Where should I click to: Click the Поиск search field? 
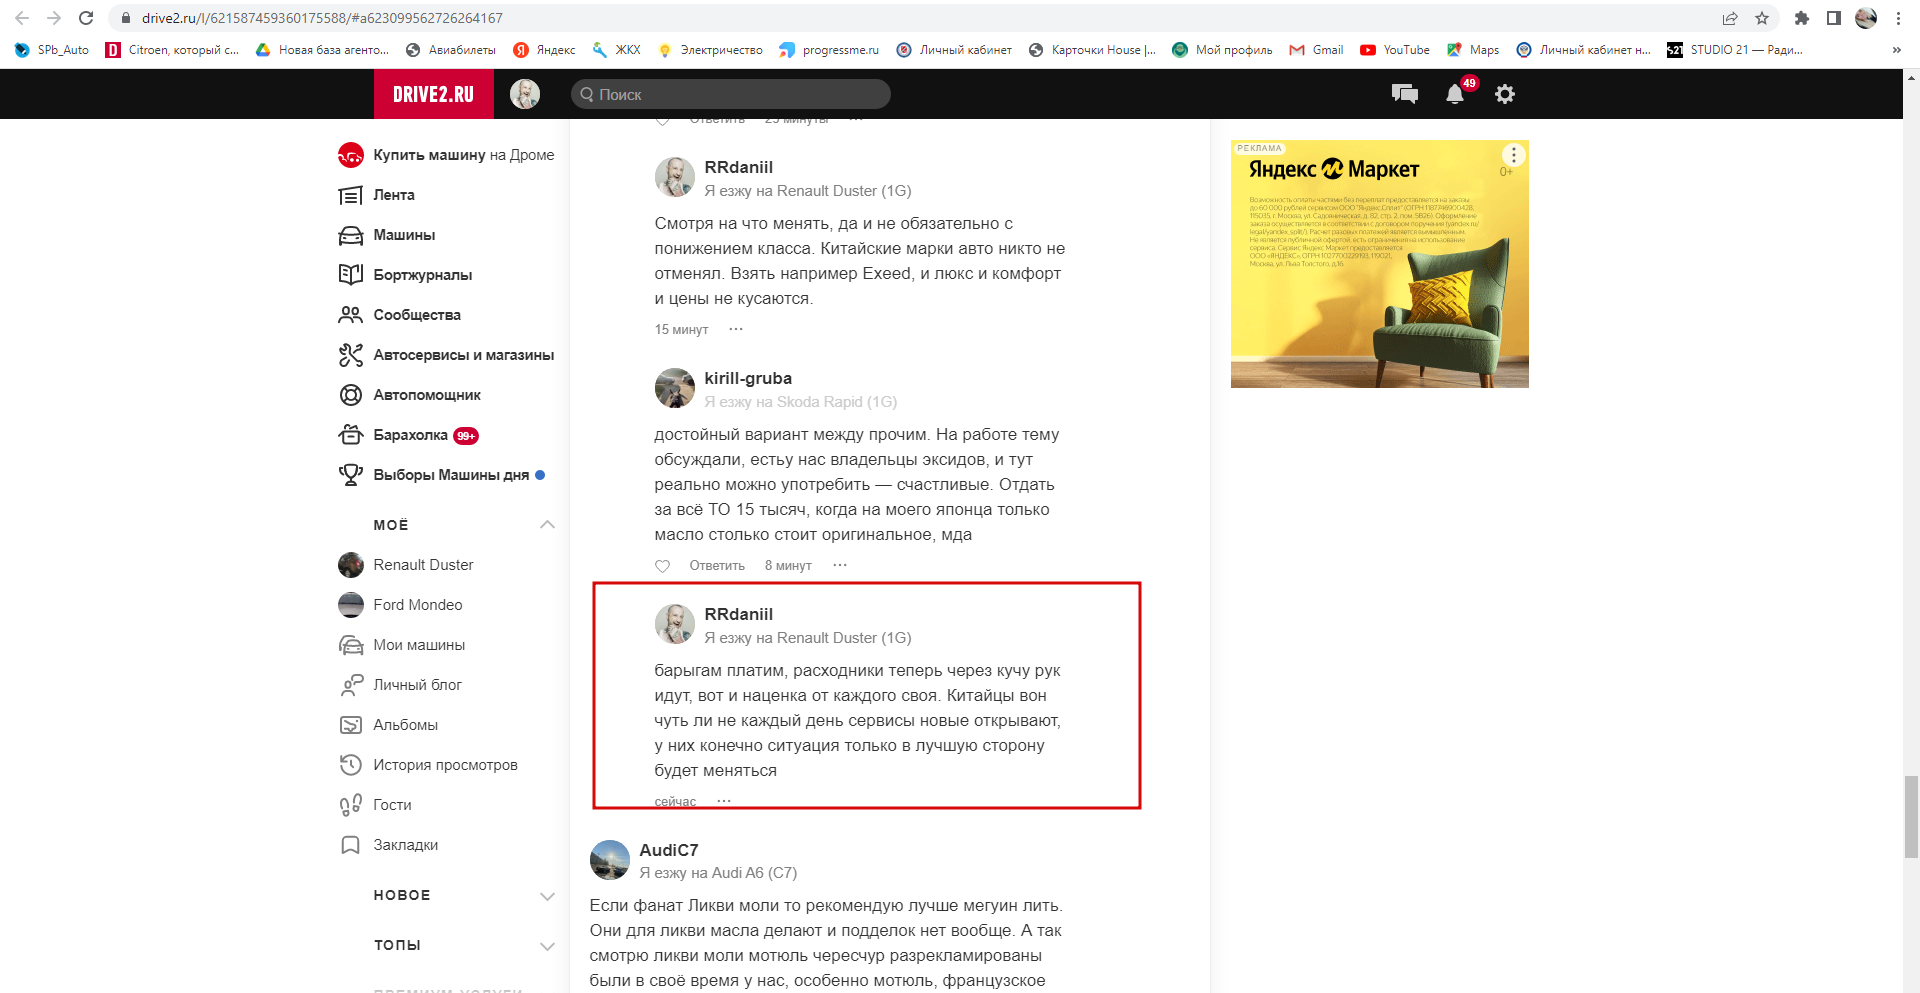[x=731, y=94]
